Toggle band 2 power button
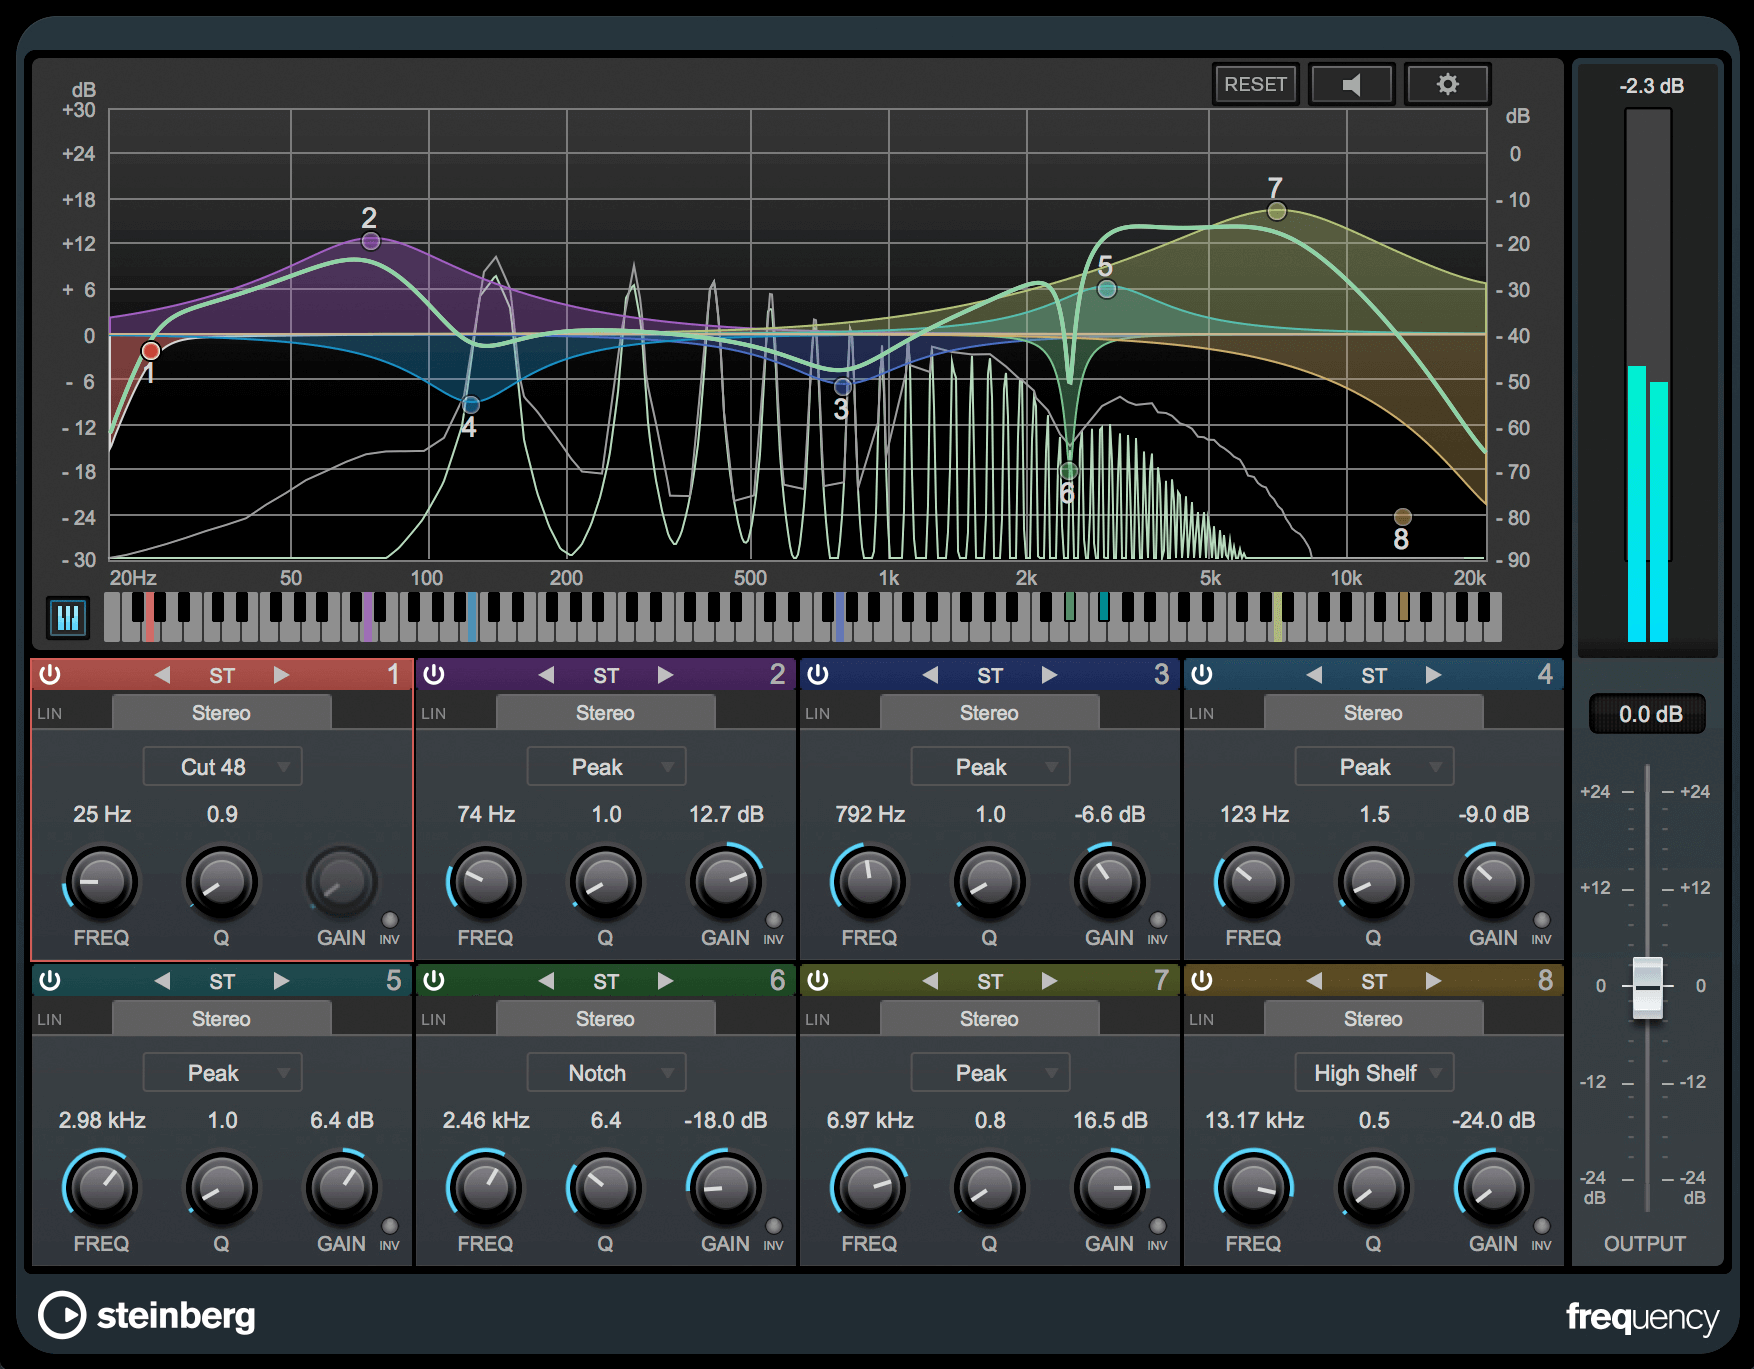The image size is (1754, 1369). [x=434, y=675]
